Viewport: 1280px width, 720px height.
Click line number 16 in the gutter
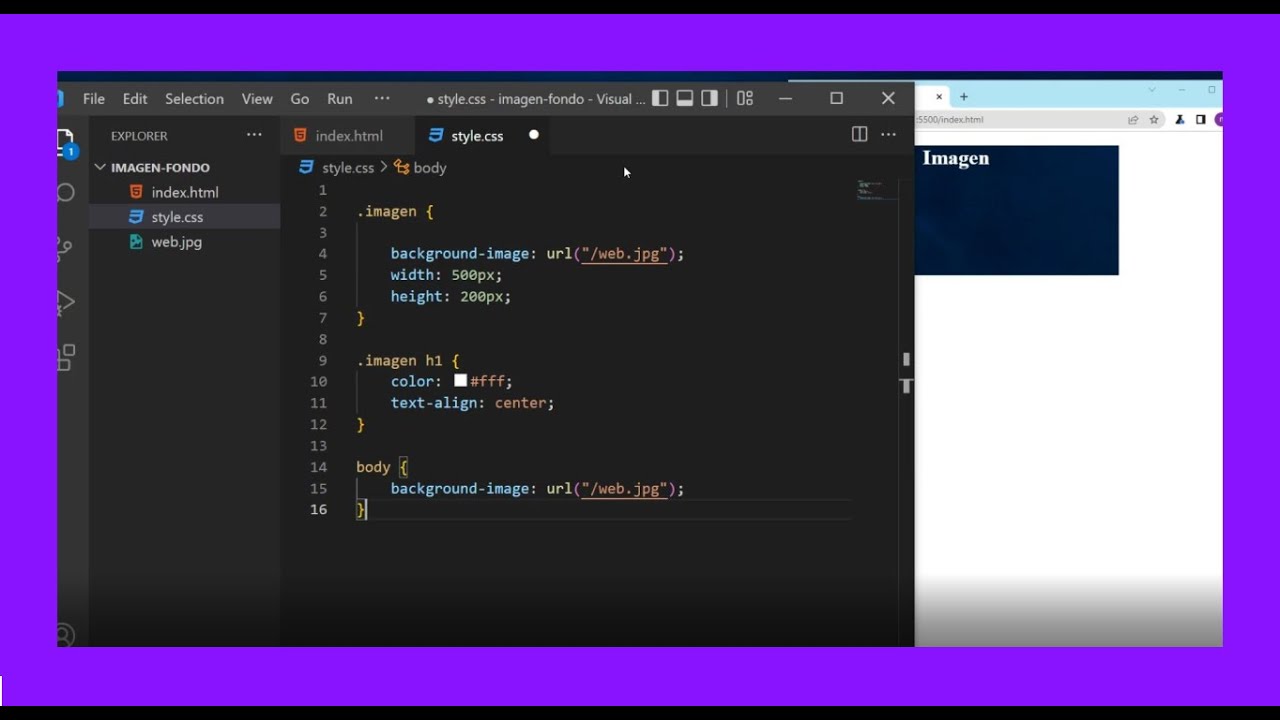click(318, 510)
